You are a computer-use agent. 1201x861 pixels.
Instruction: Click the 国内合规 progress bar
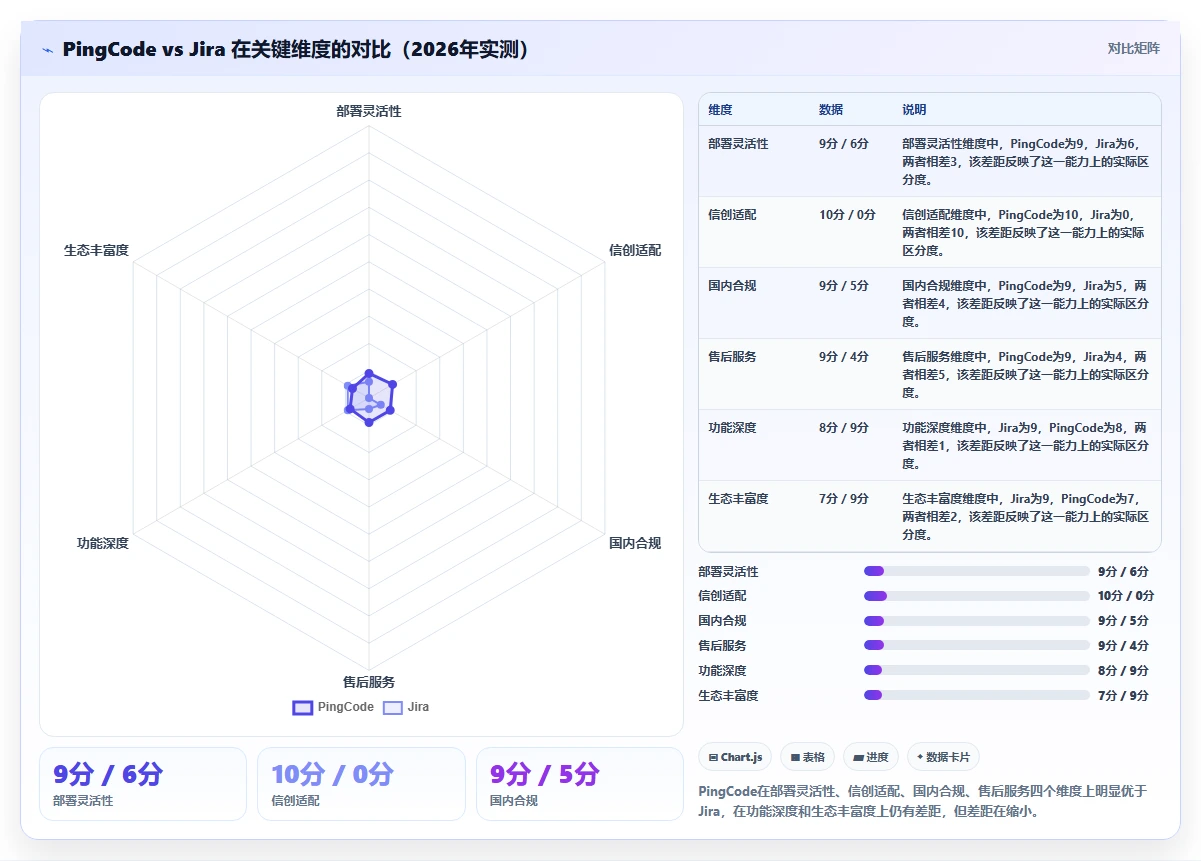(x=976, y=621)
